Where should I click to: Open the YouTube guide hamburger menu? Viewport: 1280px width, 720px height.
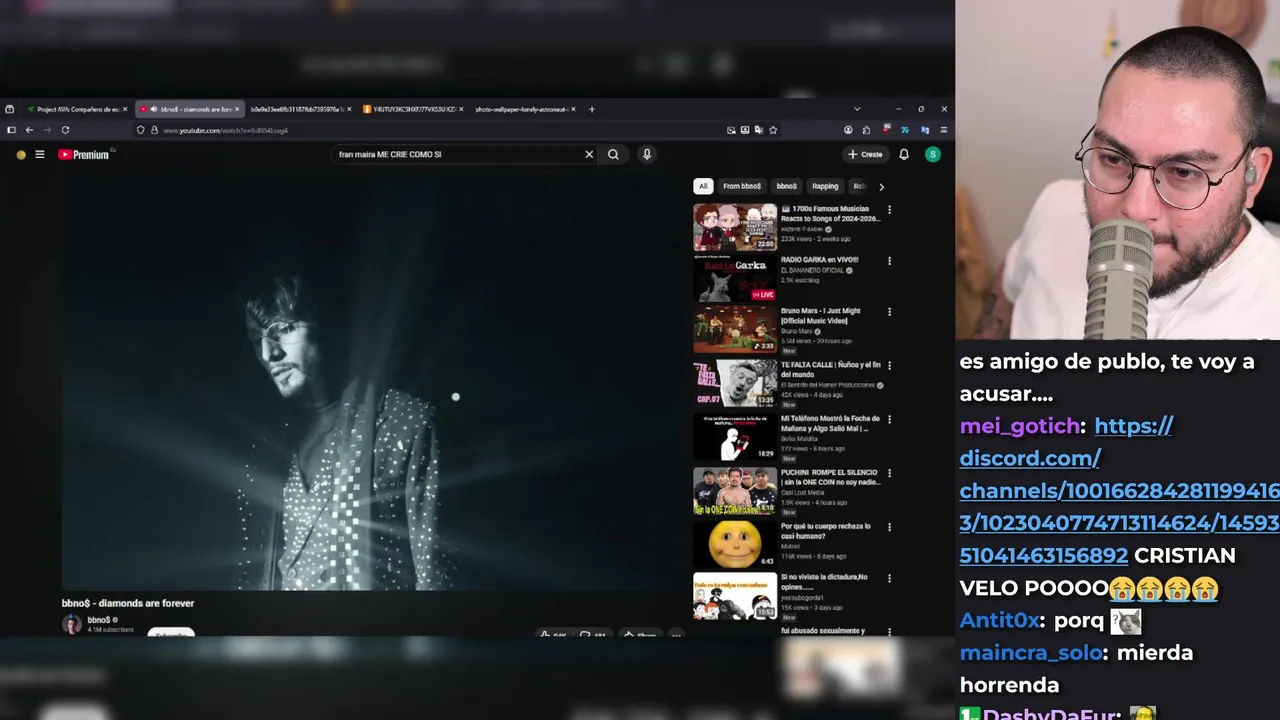click(x=40, y=154)
